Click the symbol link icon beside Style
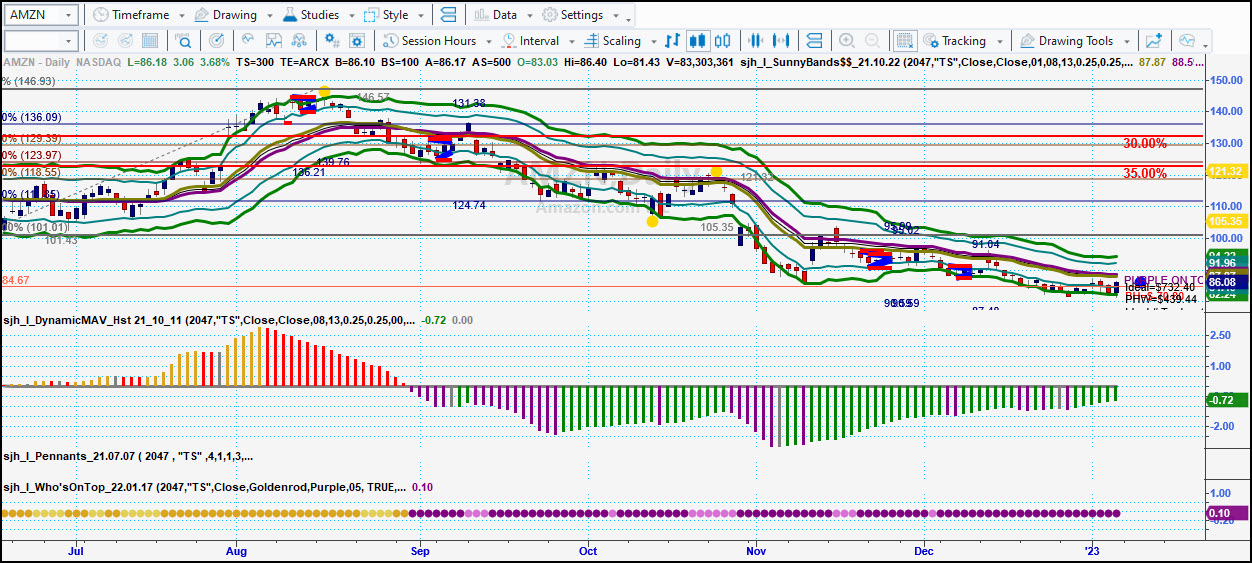 click(447, 15)
